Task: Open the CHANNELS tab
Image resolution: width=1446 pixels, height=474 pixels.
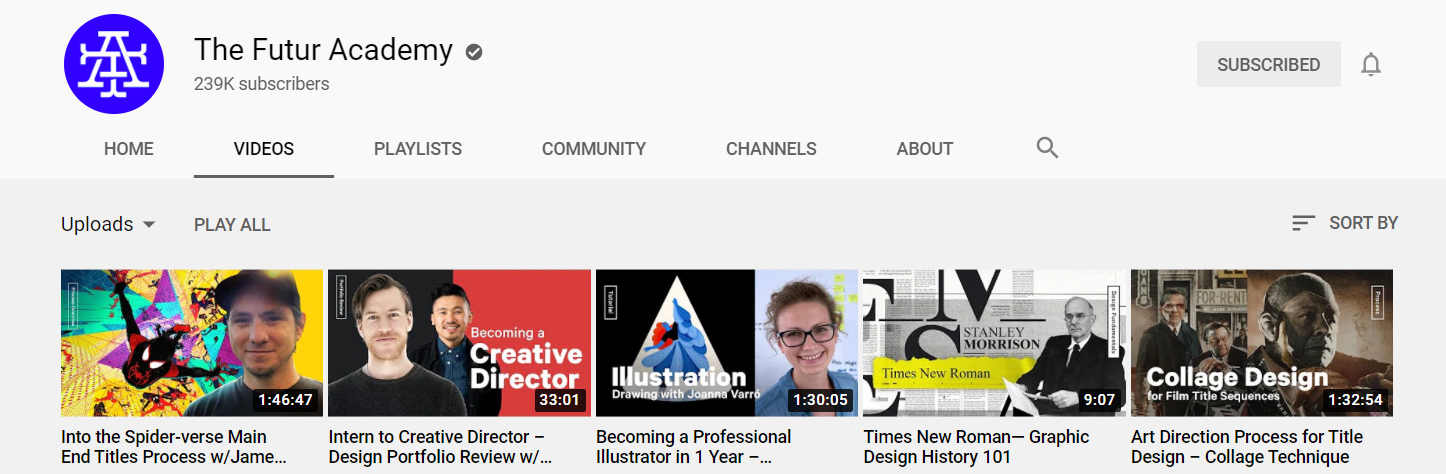Action: point(771,149)
